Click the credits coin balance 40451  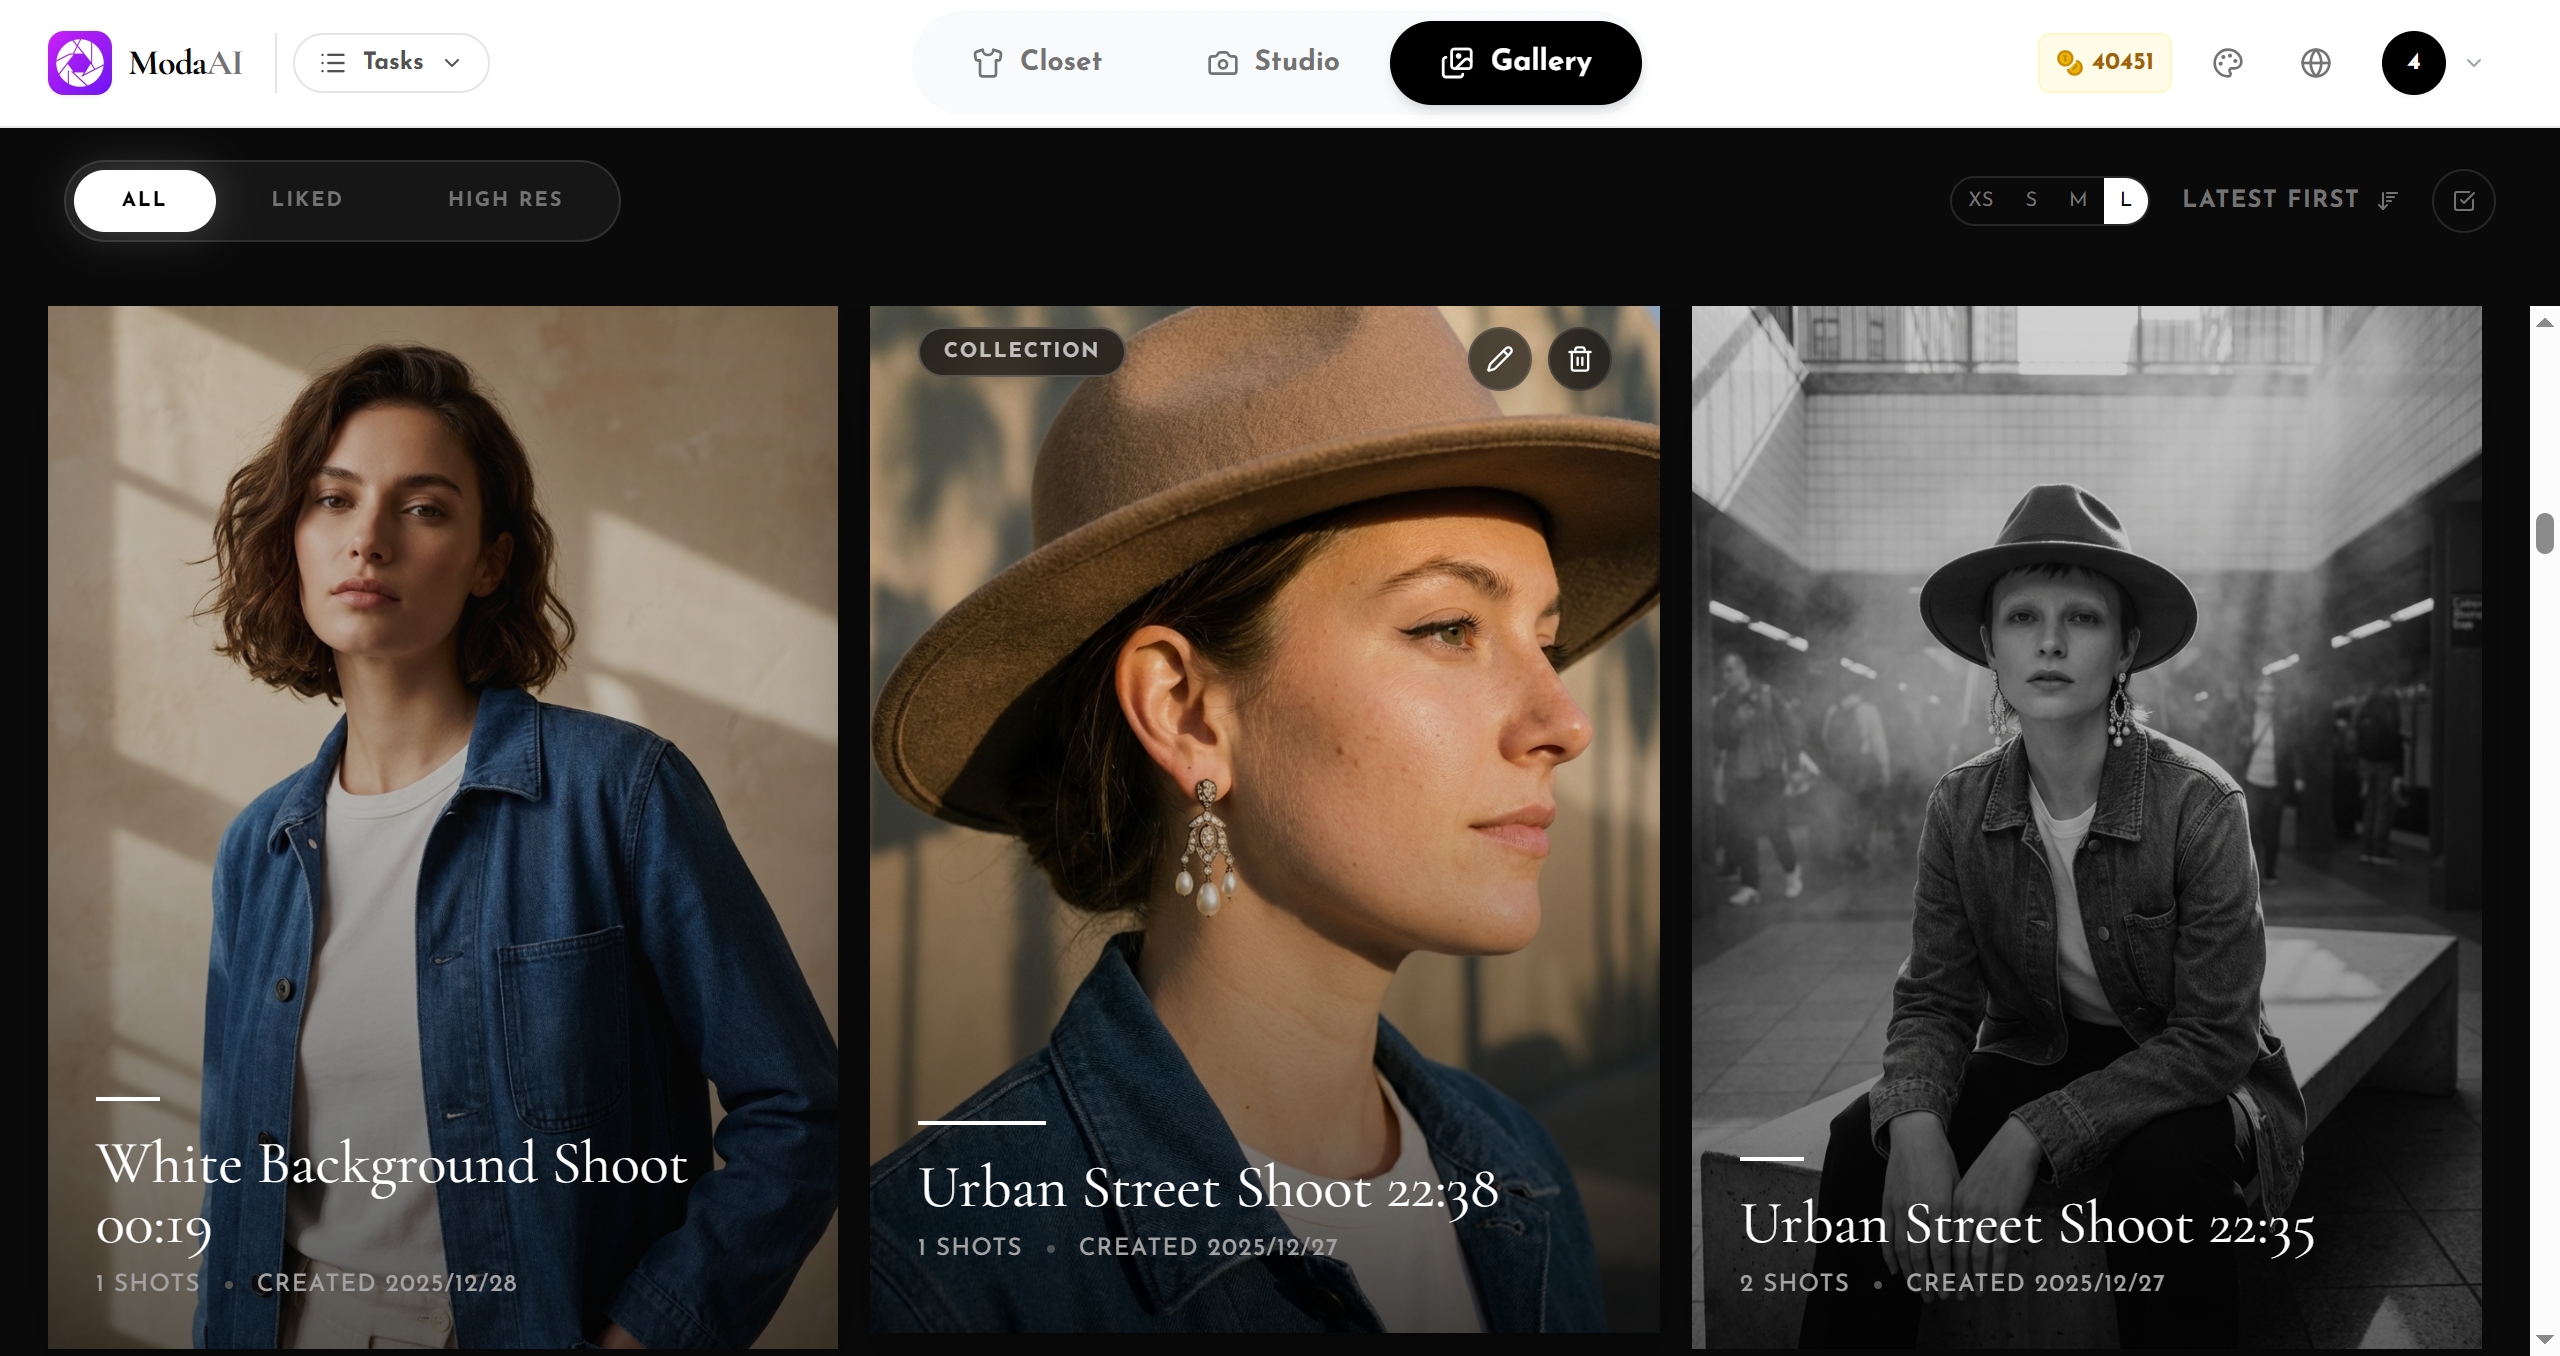click(2105, 62)
